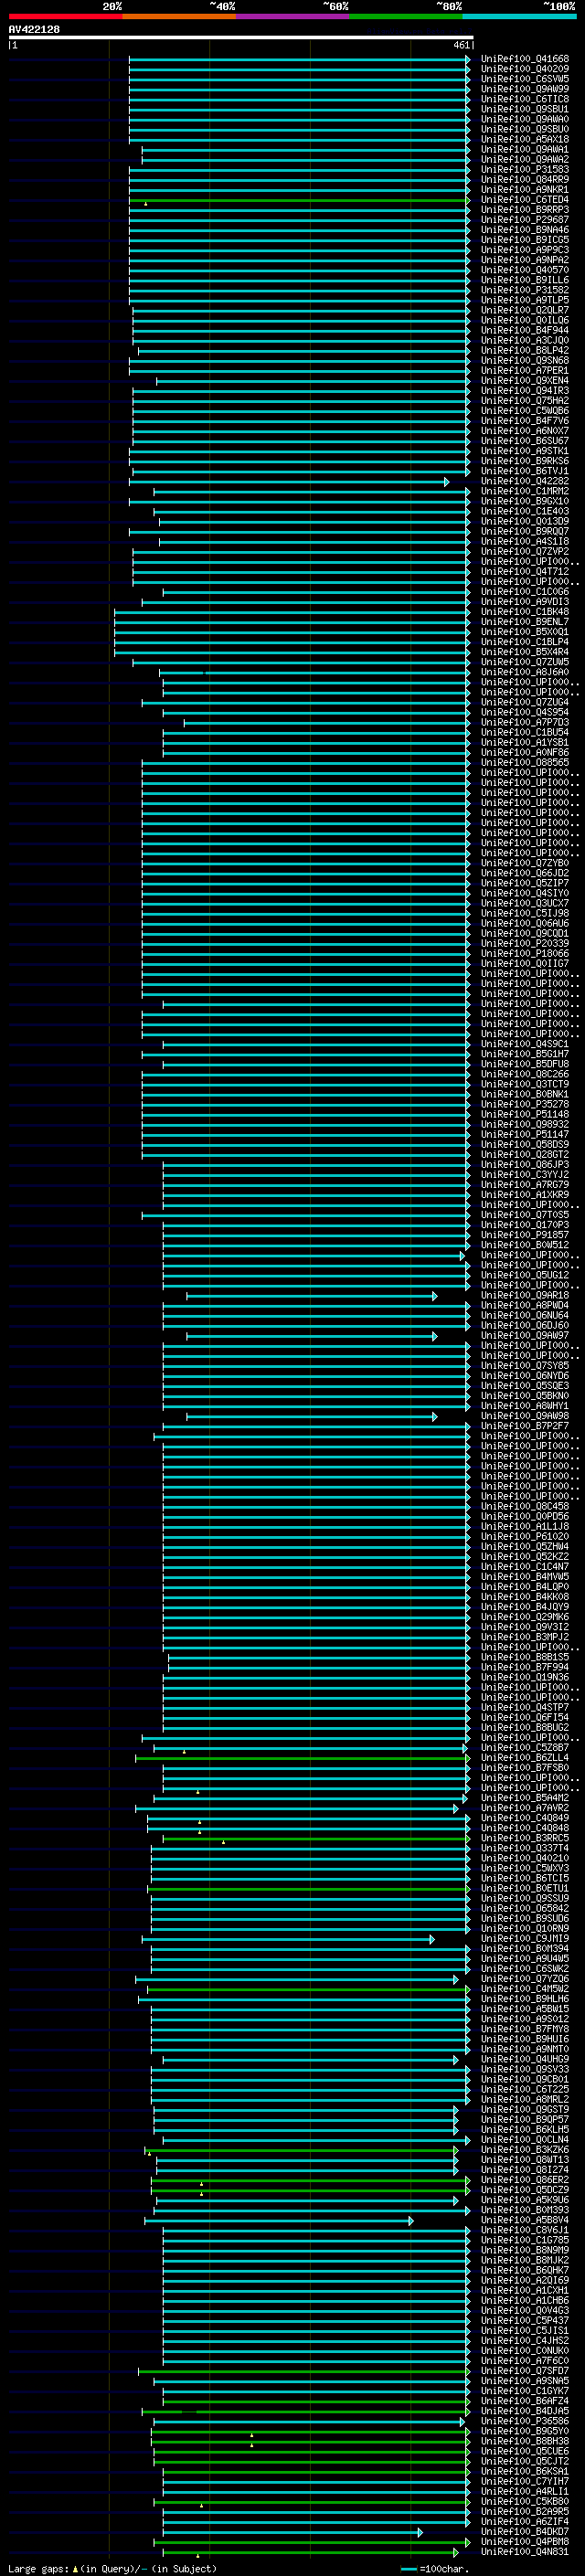585x2576 pixels.
Task: Open hit UniRef100_P36586
Action: point(525,2421)
